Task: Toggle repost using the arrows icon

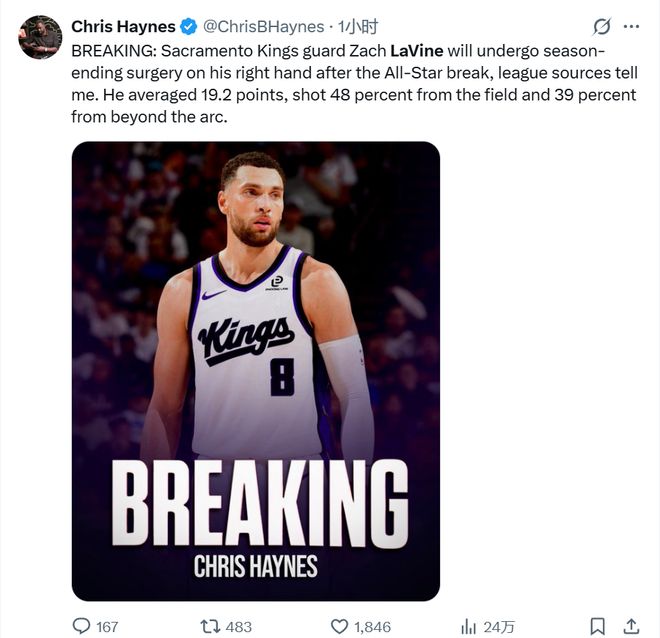Action: pyautogui.click(x=210, y=626)
